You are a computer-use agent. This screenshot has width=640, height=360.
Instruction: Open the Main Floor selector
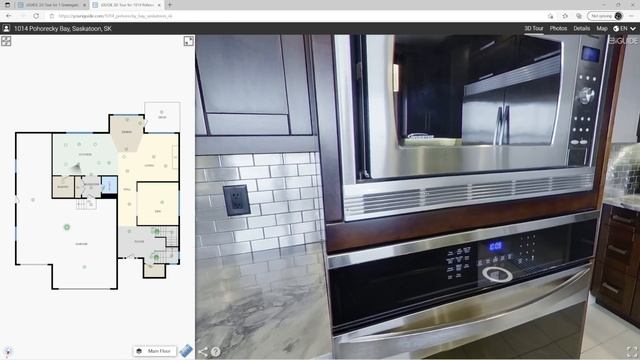pos(155,351)
